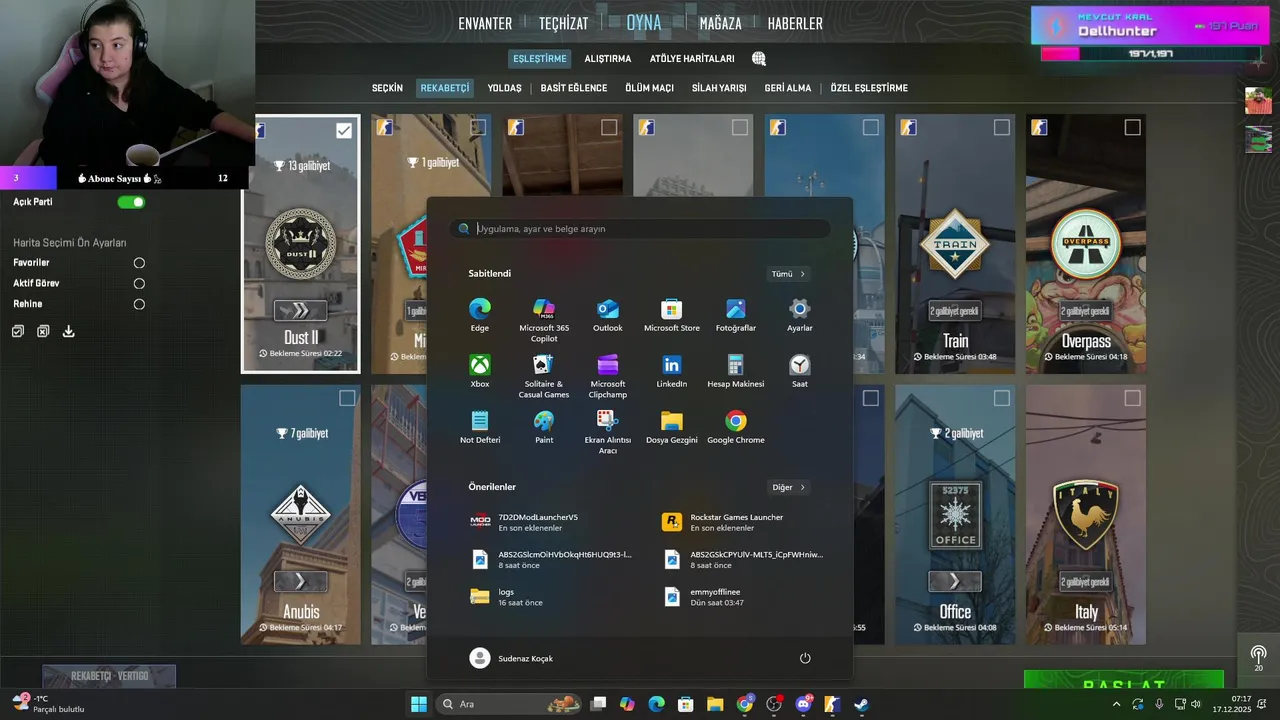Launch Fotoğraflar app
This screenshot has height=720, width=1280.
(736, 315)
